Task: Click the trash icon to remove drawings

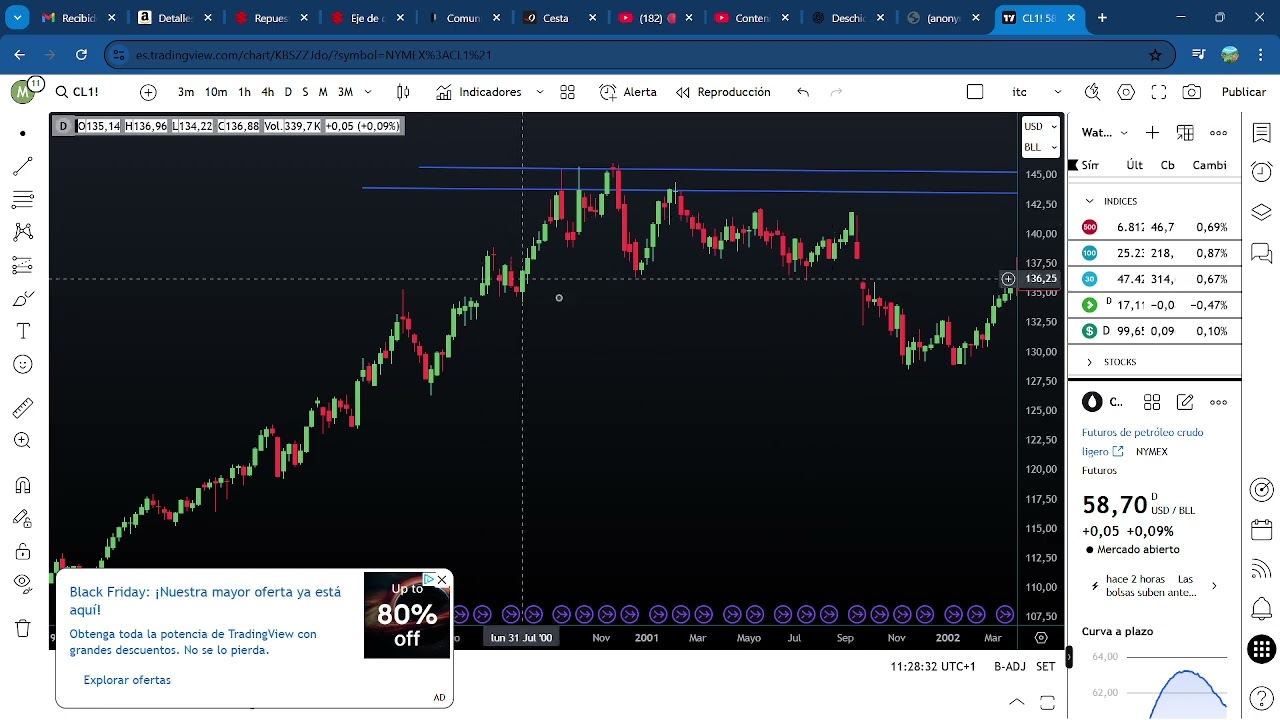Action: pos(23,628)
